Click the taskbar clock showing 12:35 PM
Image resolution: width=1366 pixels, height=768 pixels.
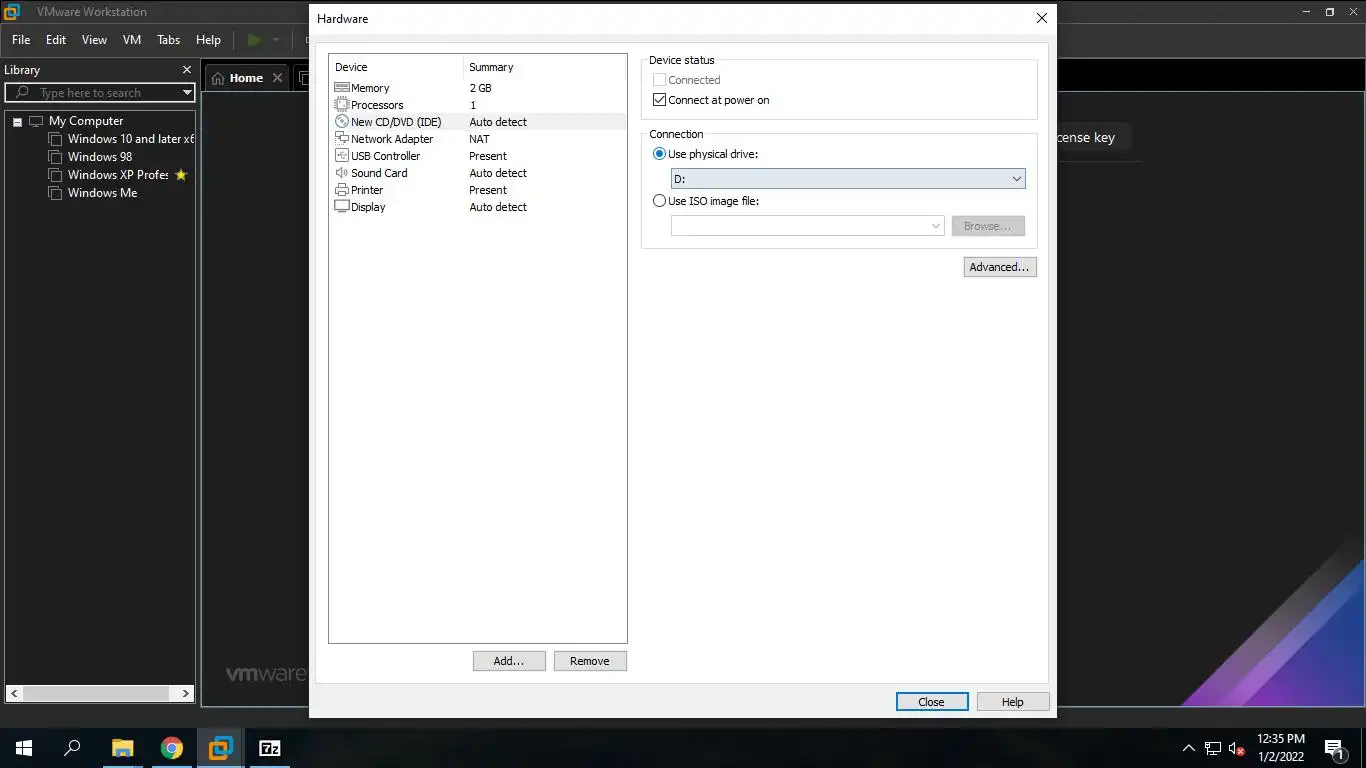[1281, 748]
